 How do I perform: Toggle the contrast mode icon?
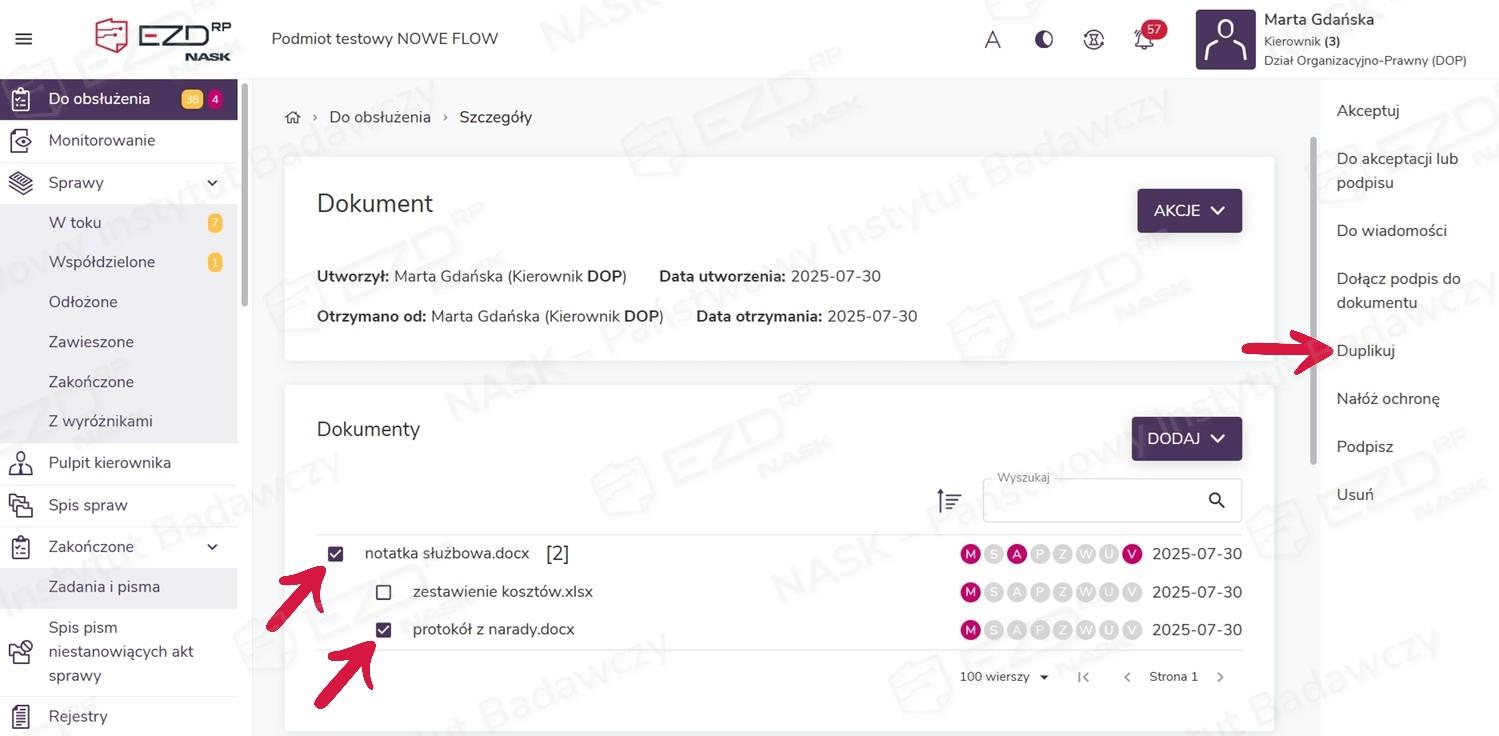click(x=1043, y=40)
